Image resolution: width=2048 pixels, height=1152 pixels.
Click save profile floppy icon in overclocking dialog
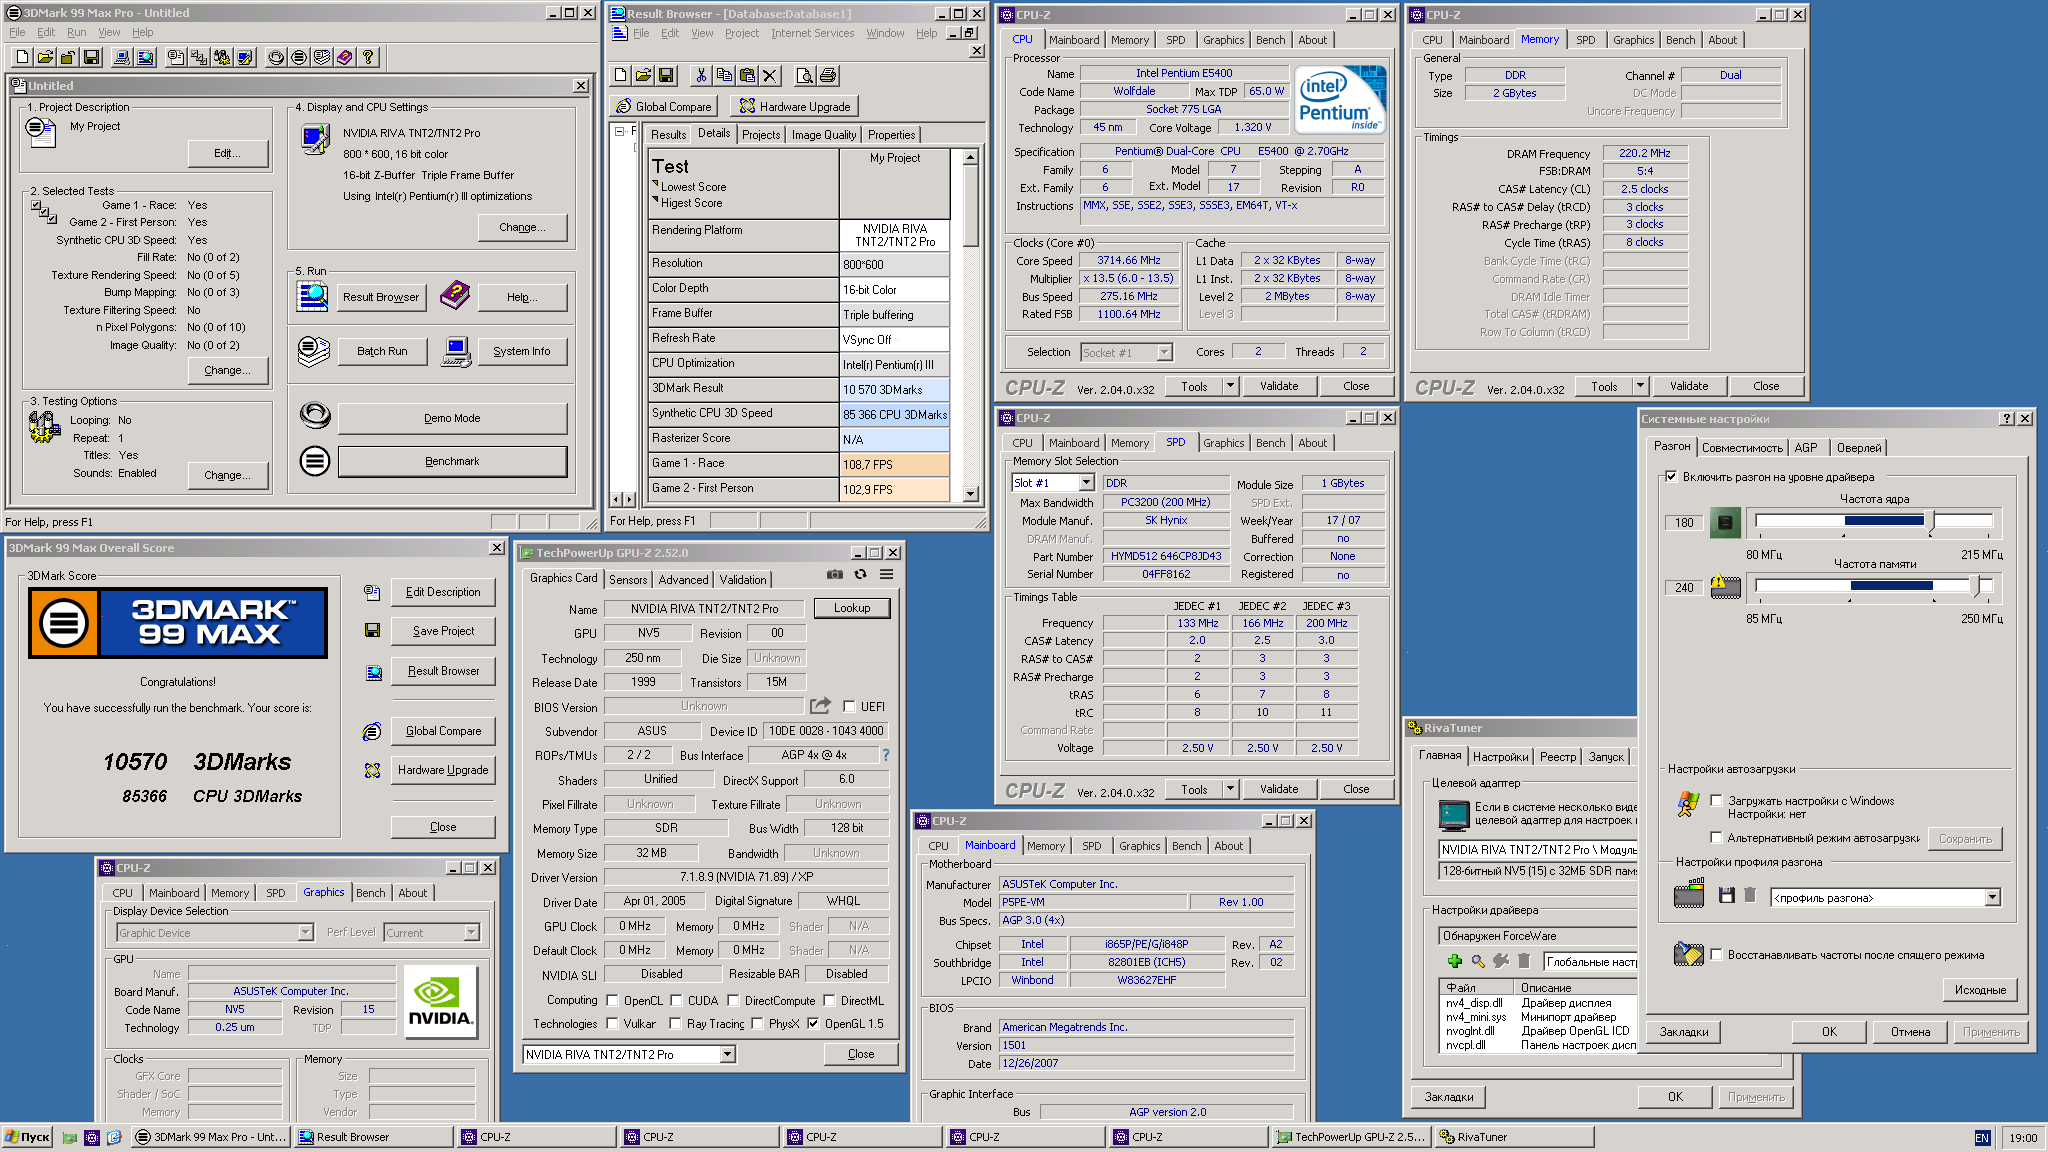(1726, 896)
